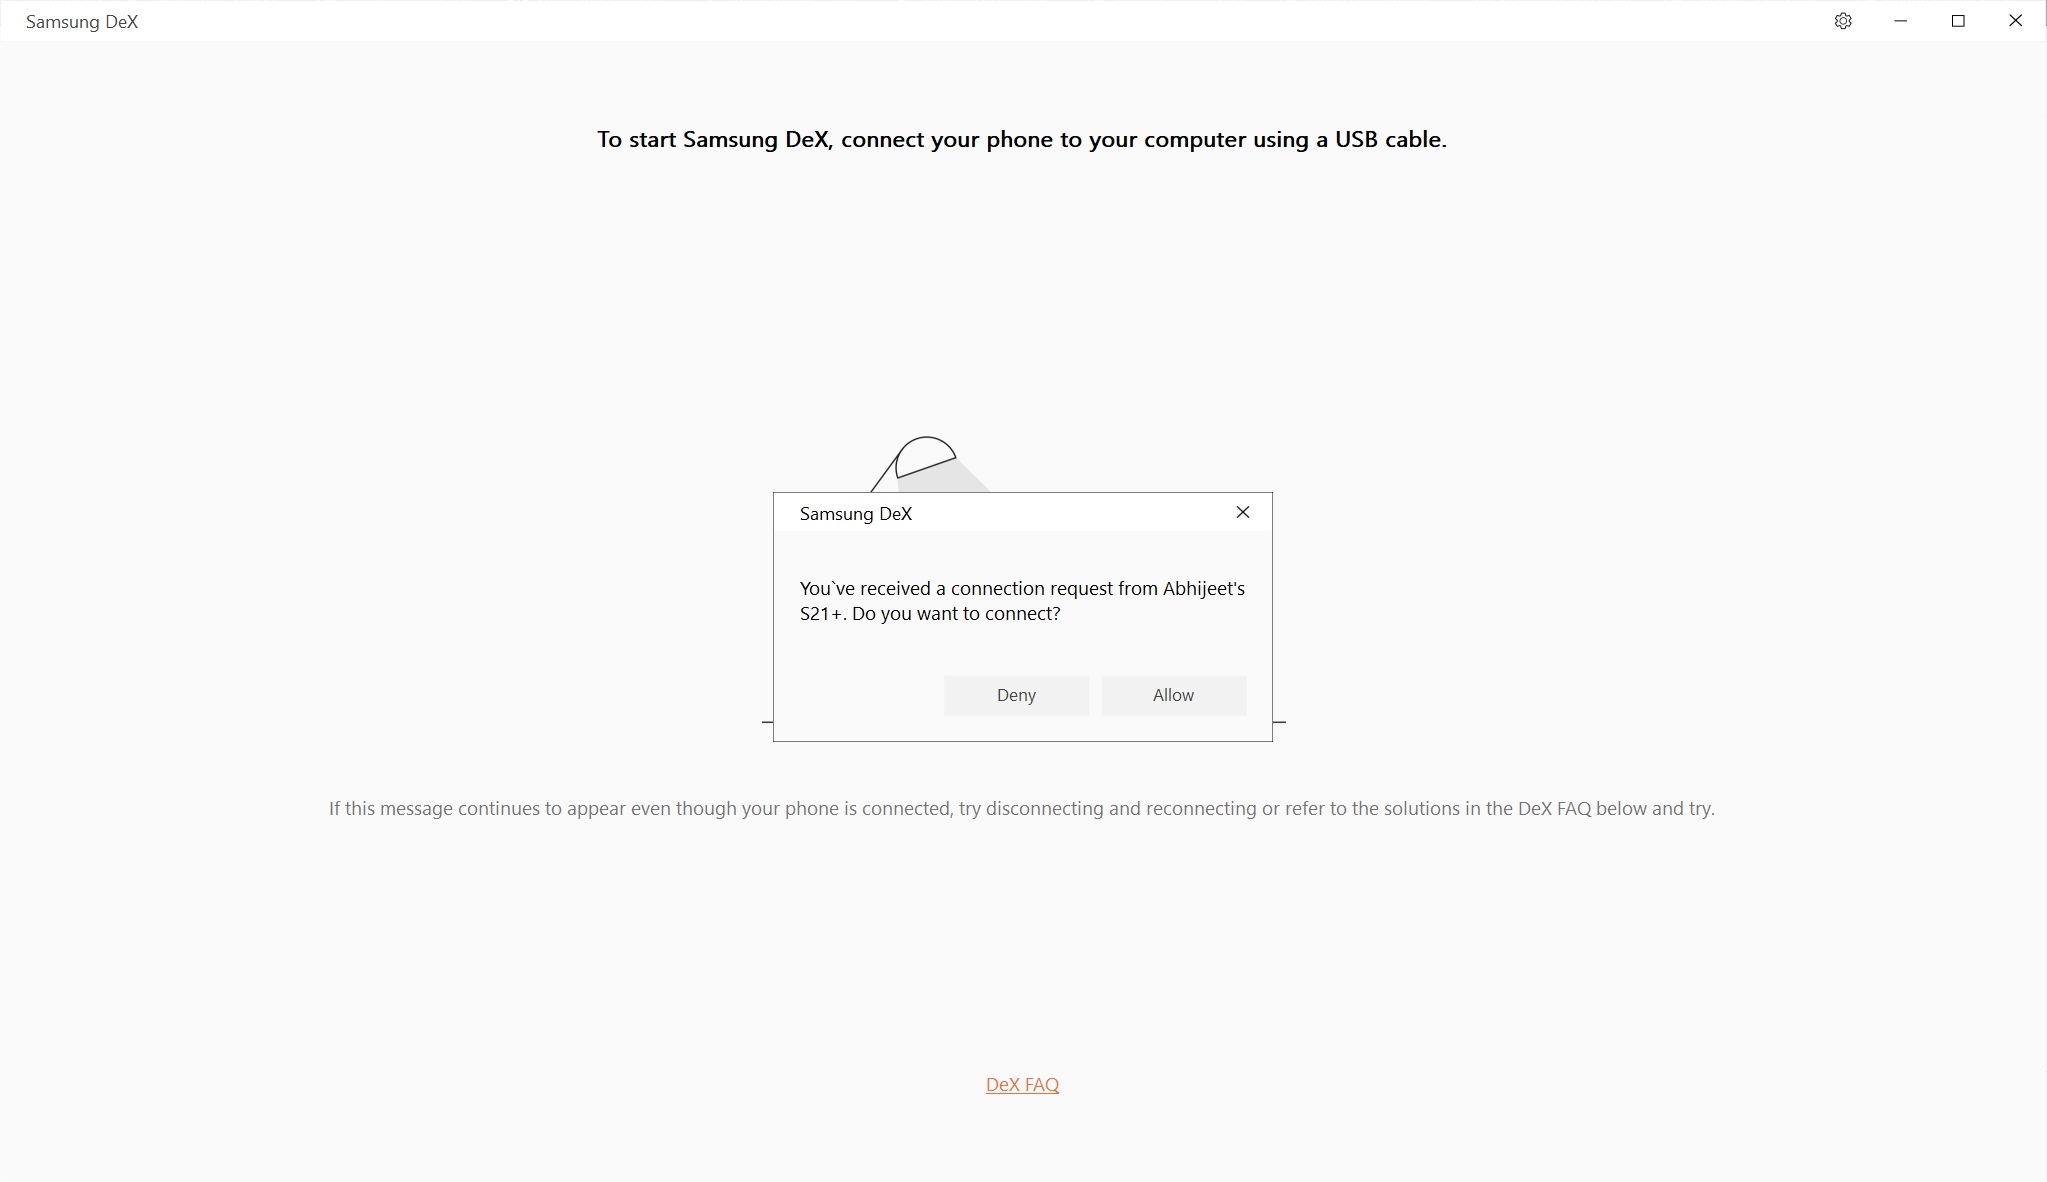Viewport: 2047px width, 1182px height.
Task: Minimize the Samsung DeX window
Action: (x=1901, y=21)
